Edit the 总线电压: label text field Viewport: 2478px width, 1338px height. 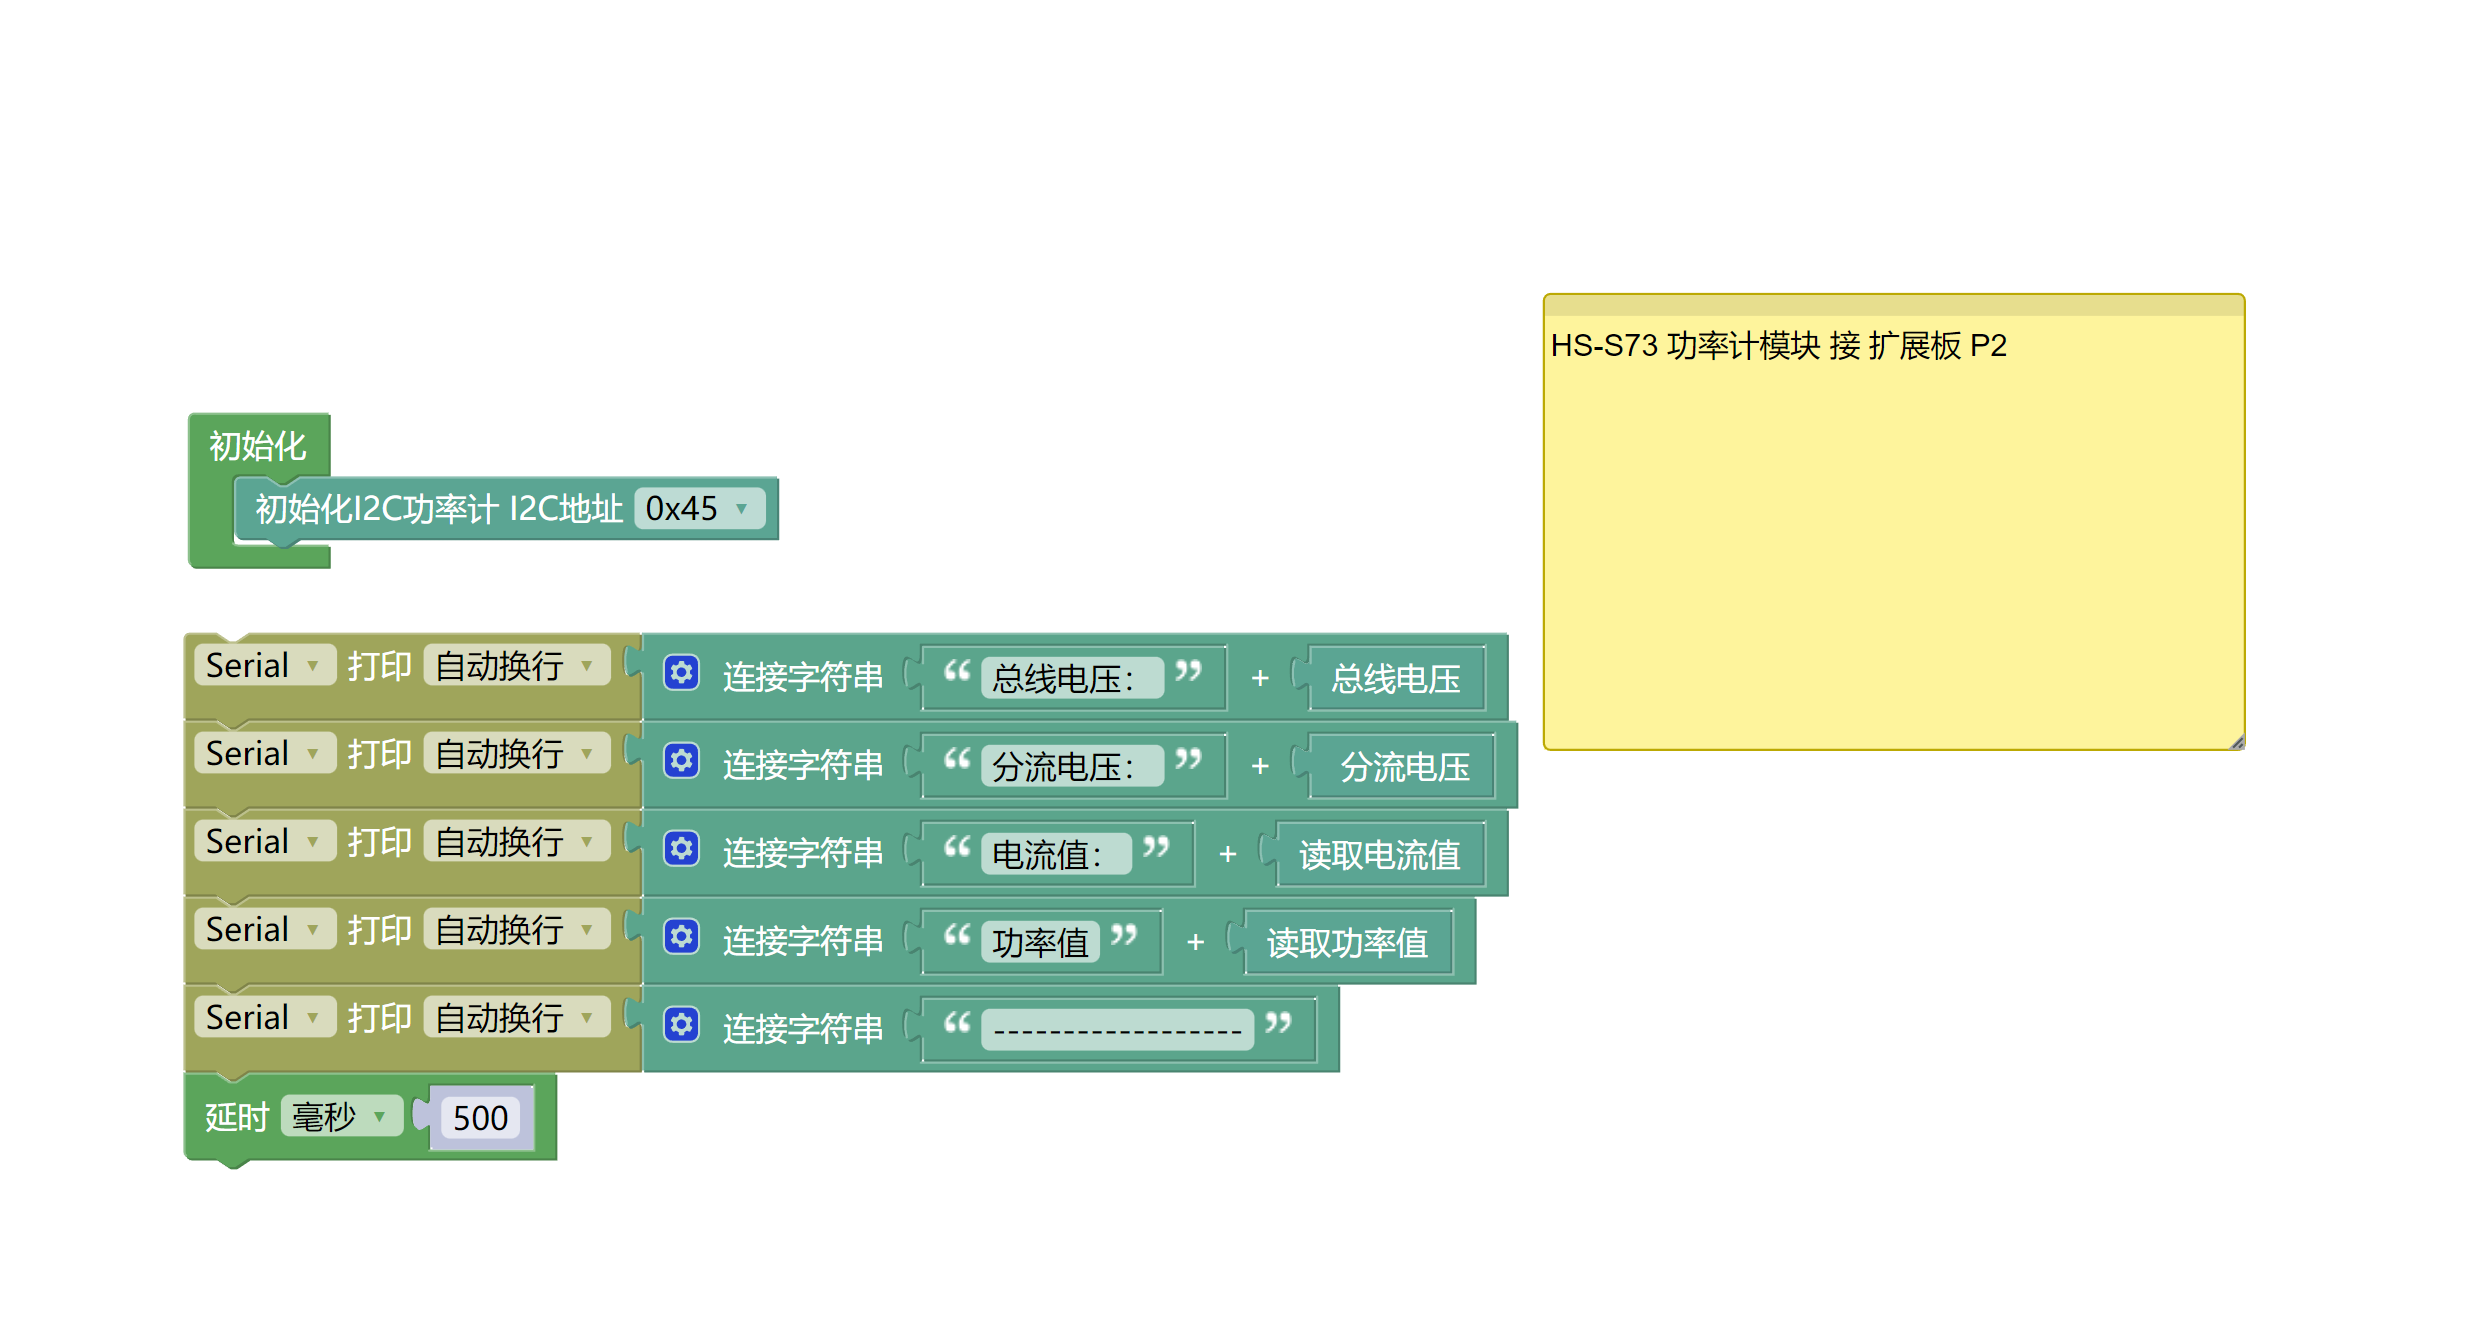coord(1072,678)
